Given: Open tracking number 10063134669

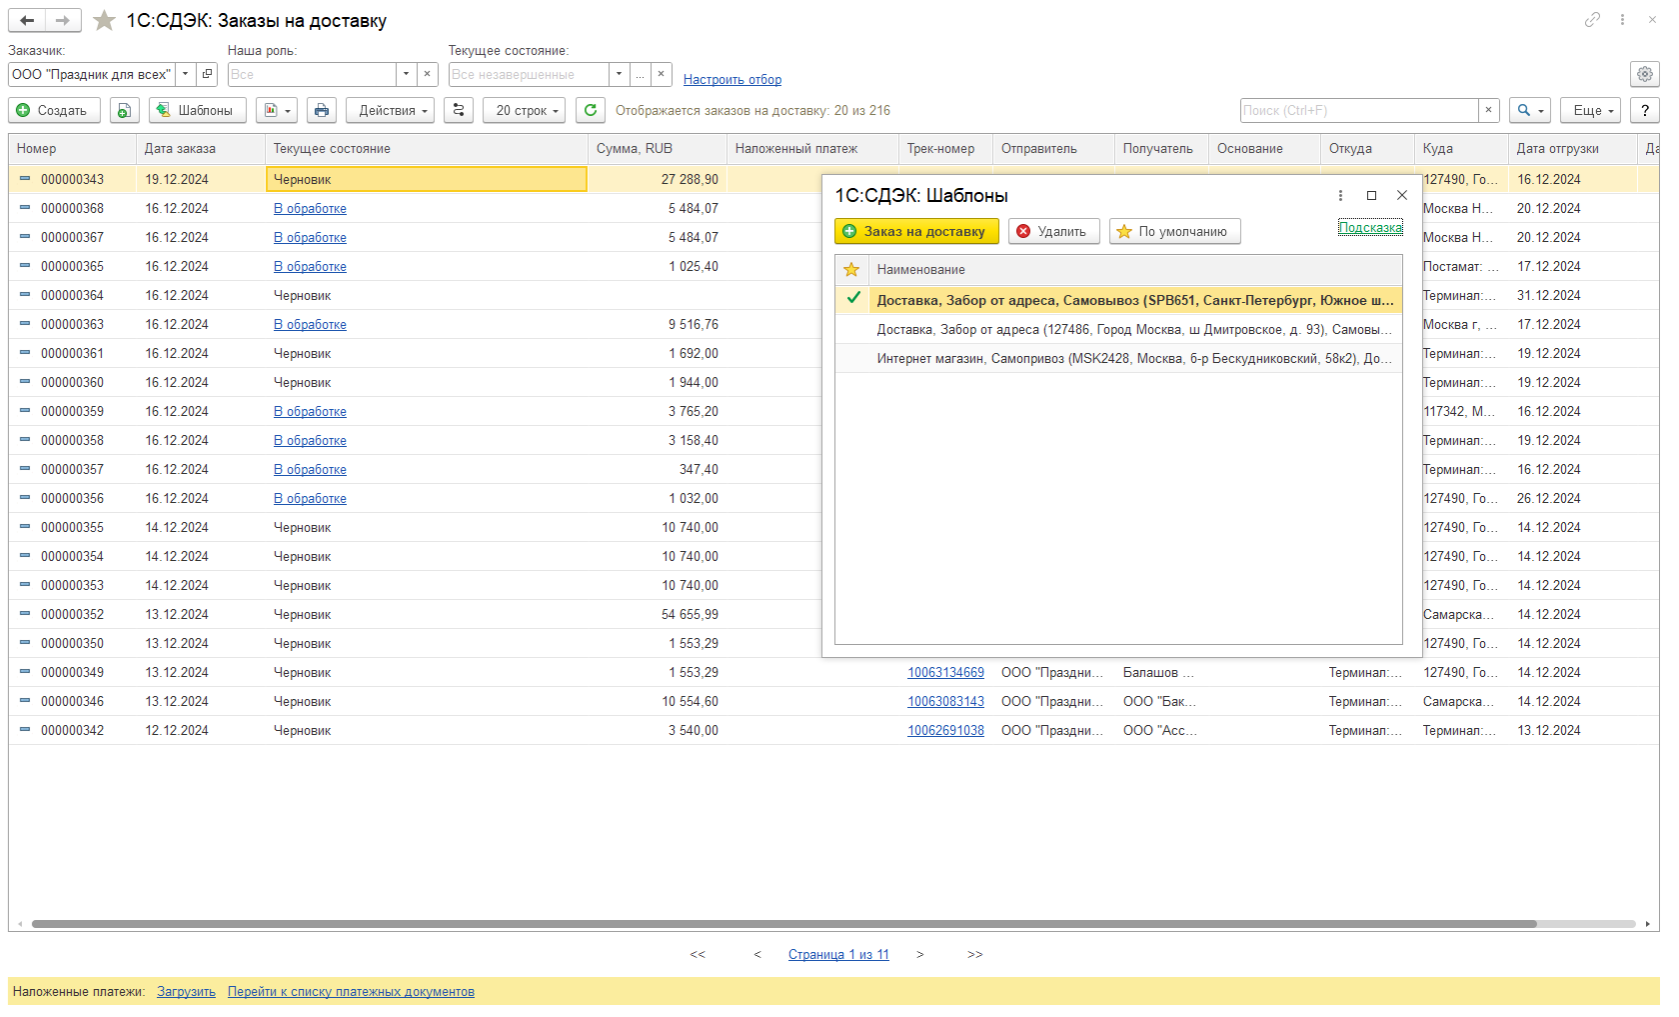Looking at the screenshot, I should pyautogui.click(x=945, y=673).
